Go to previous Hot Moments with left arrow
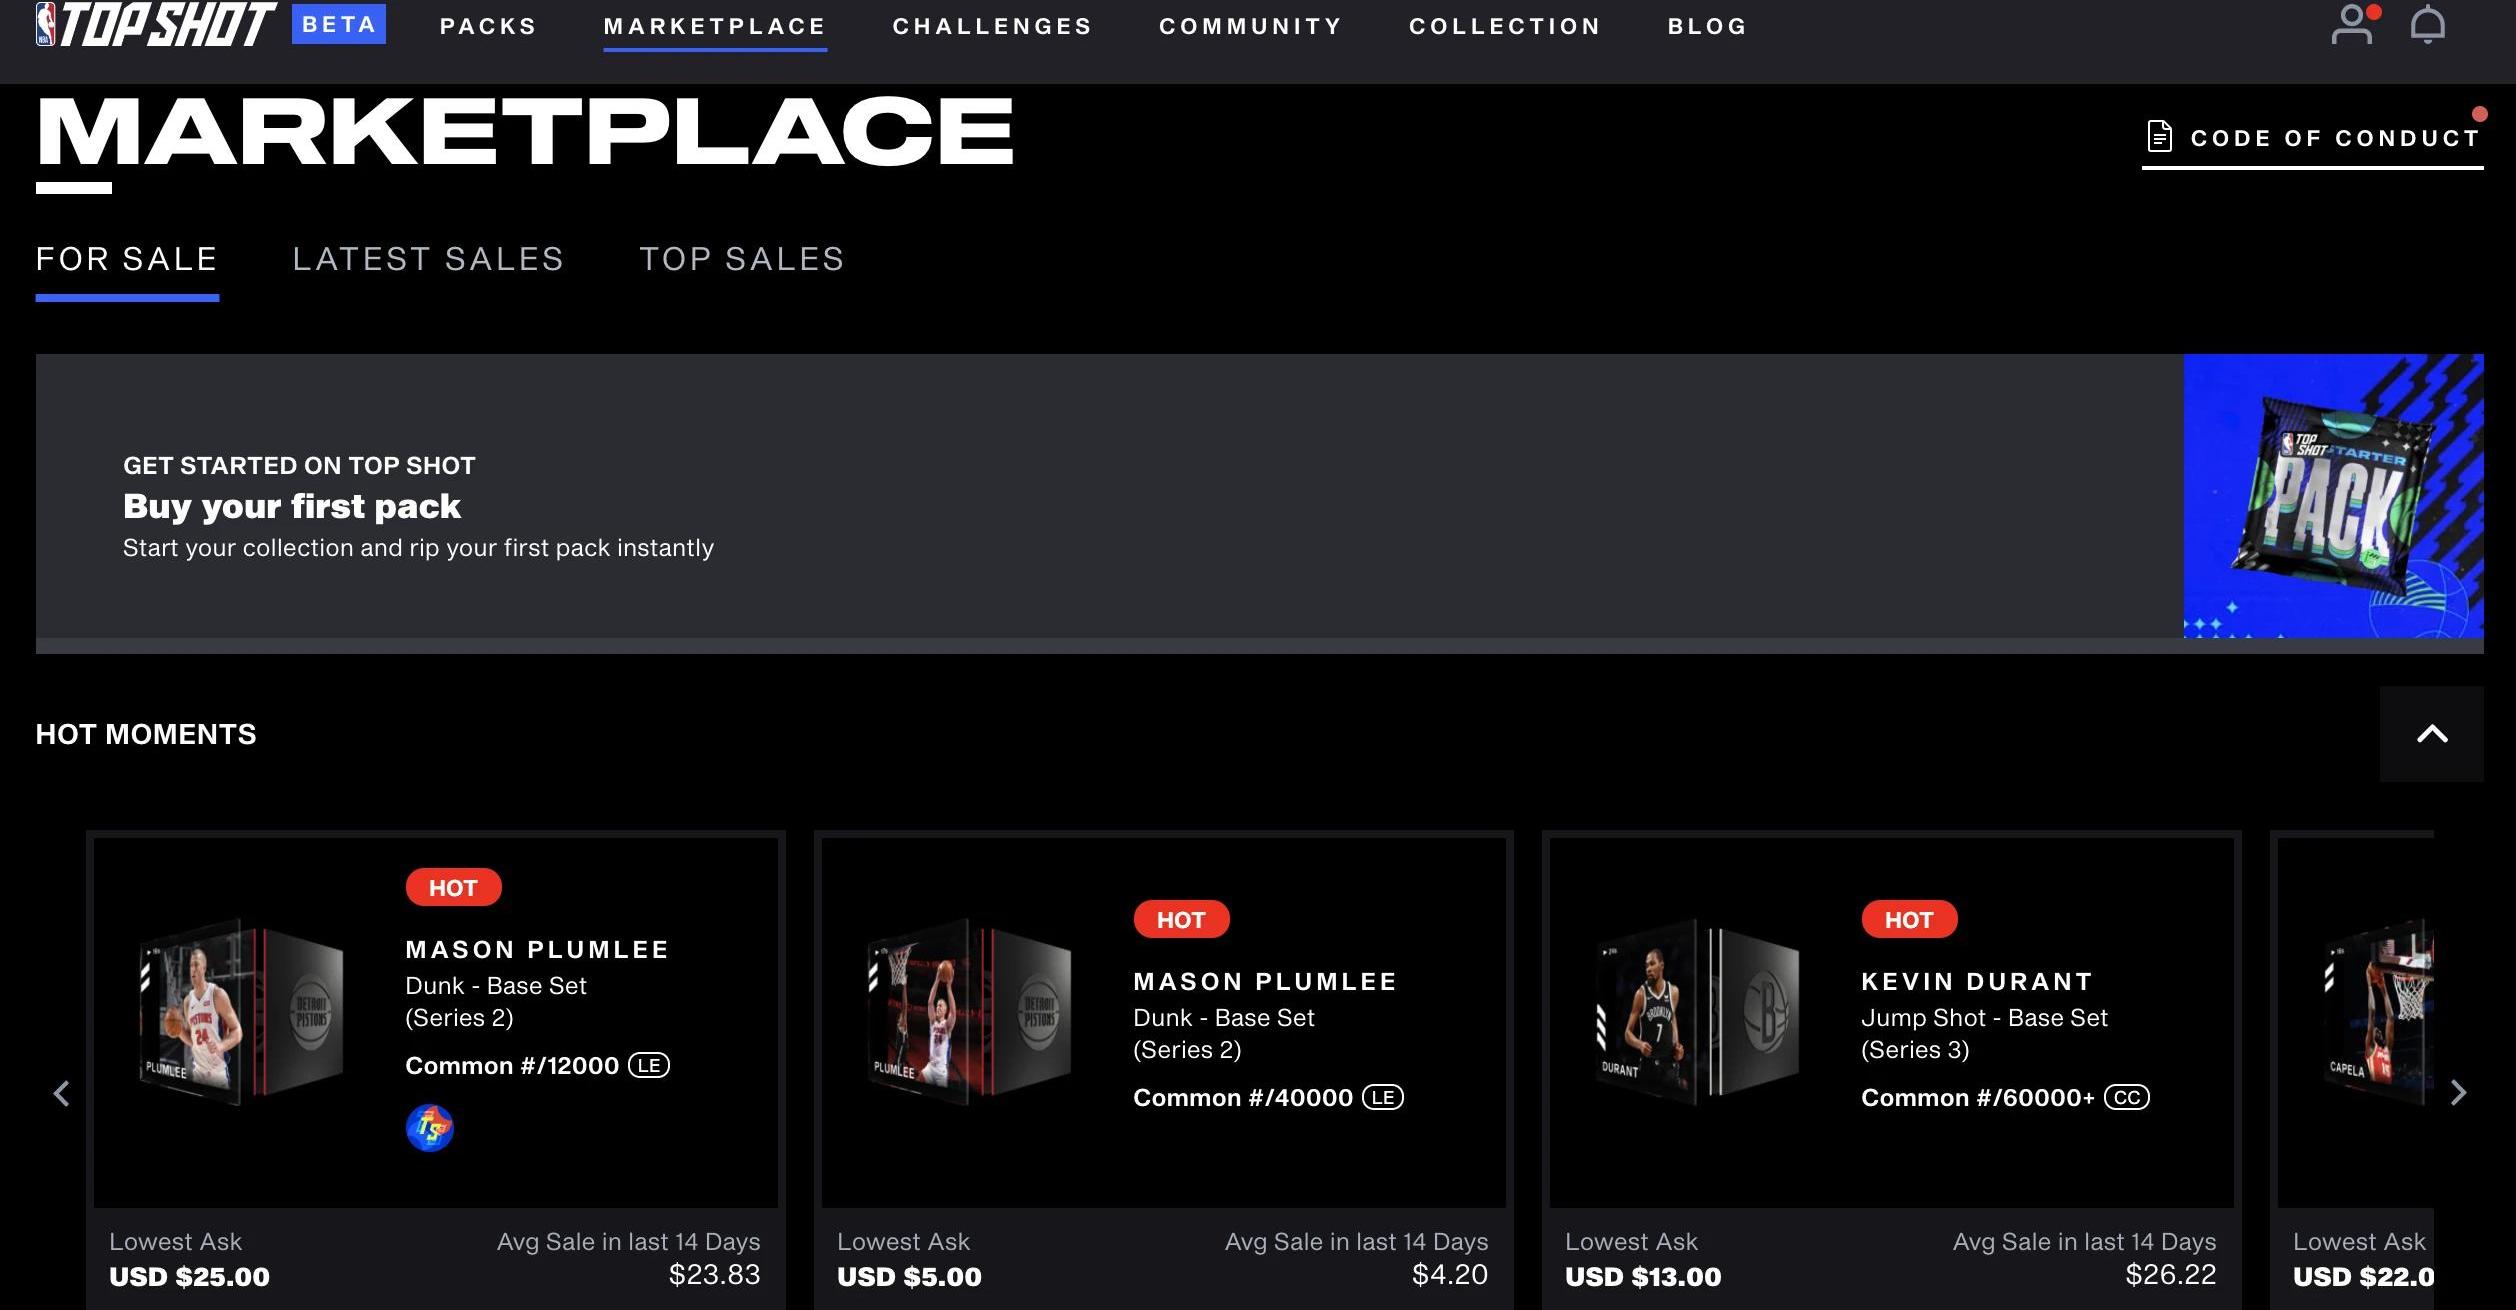Screen dimensions: 2516x1310 [61, 1093]
